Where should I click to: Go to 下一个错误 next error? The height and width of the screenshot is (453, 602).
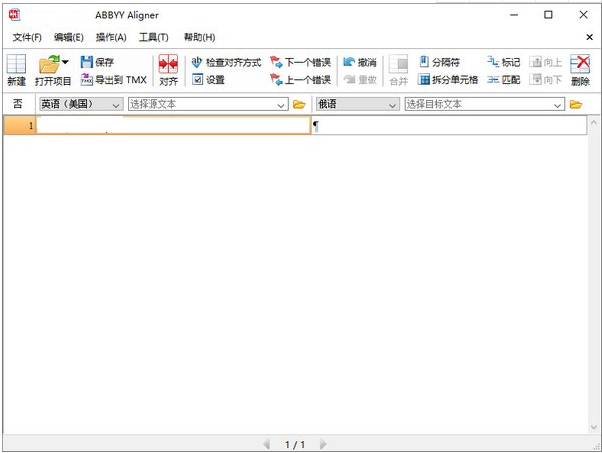click(300, 62)
